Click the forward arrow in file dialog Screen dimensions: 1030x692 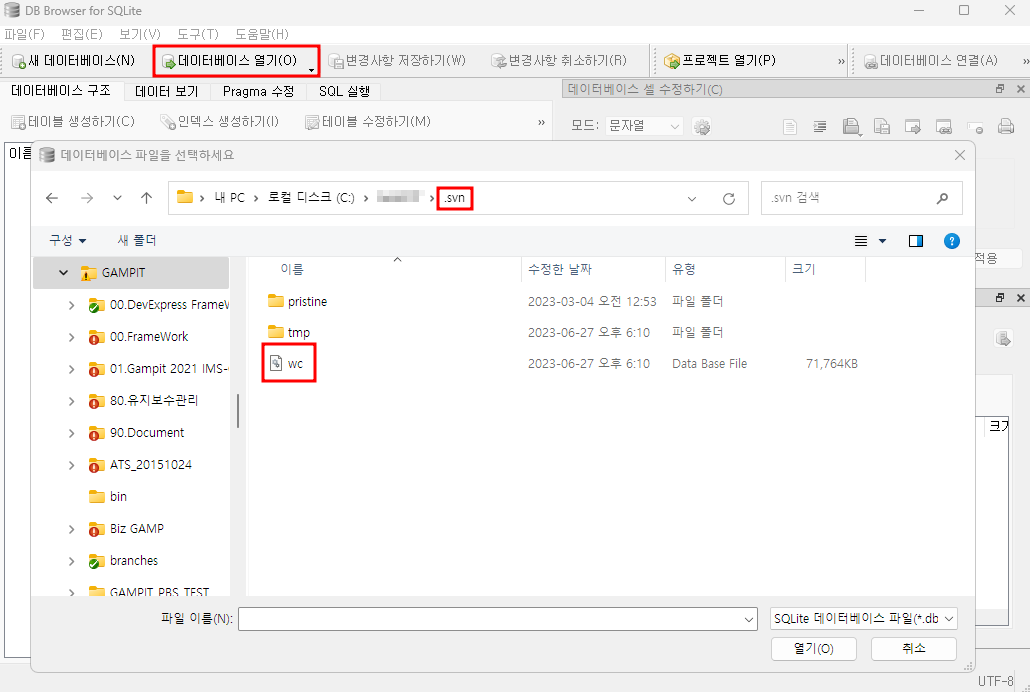(x=87, y=198)
